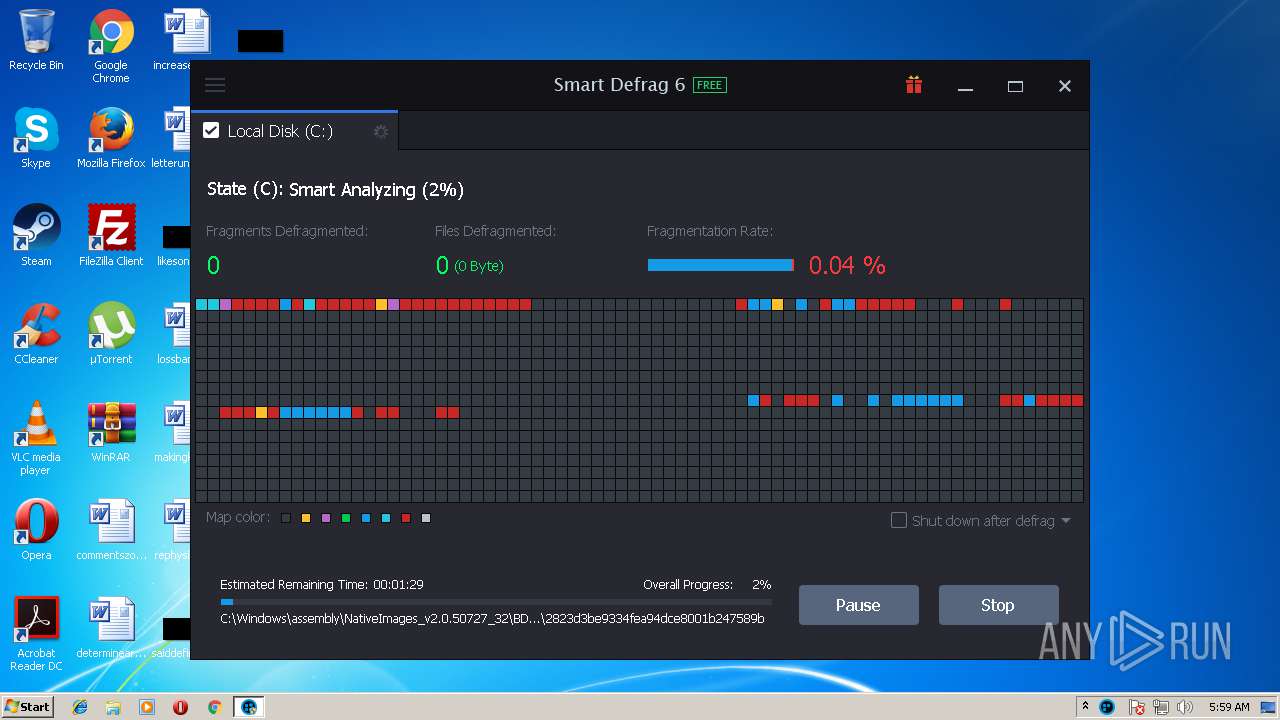Image resolution: width=1280 pixels, height=720 pixels.
Task: Open the Local Disk (C:) settings gear
Action: (380, 131)
